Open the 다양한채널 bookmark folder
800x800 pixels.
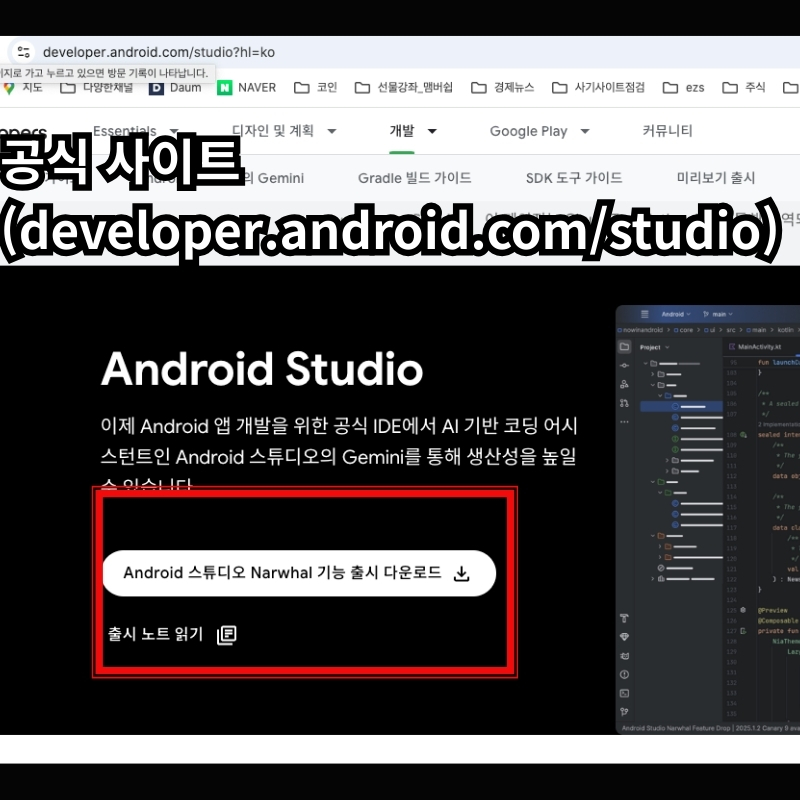[x=96, y=88]
